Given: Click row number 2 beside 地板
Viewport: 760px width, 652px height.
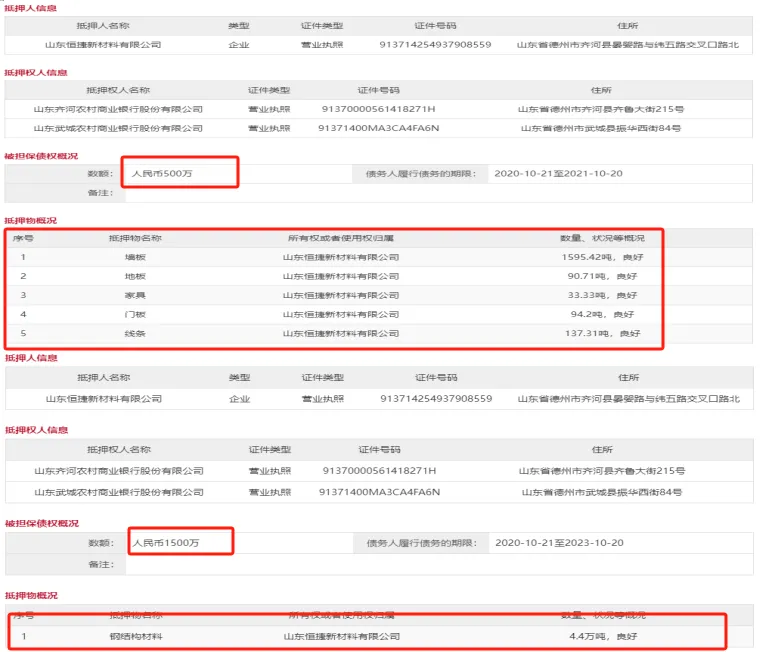Looking at the screenshot, I should (23, 276).
